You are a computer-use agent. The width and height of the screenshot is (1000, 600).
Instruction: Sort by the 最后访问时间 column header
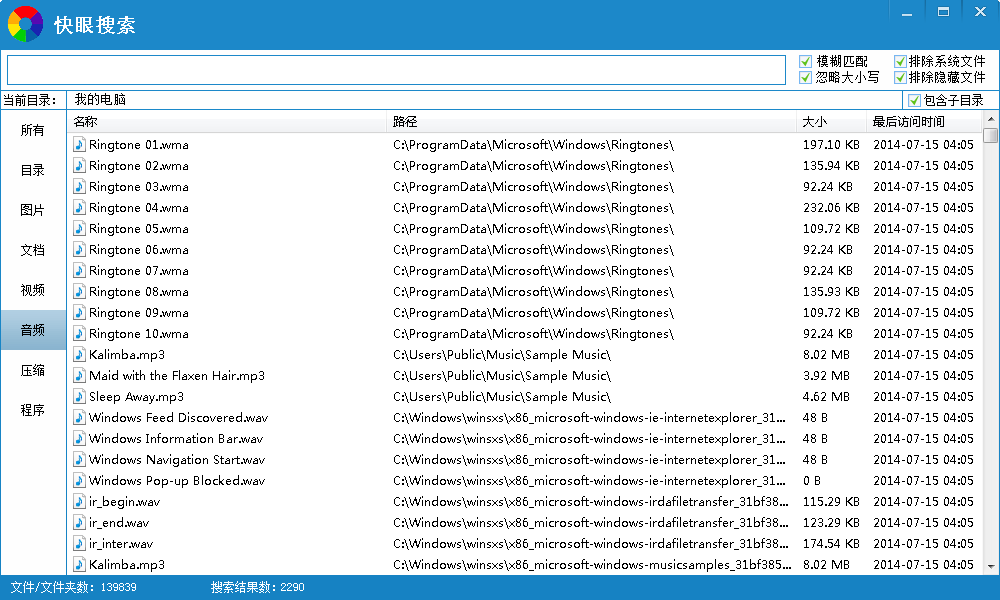(924, 121)
